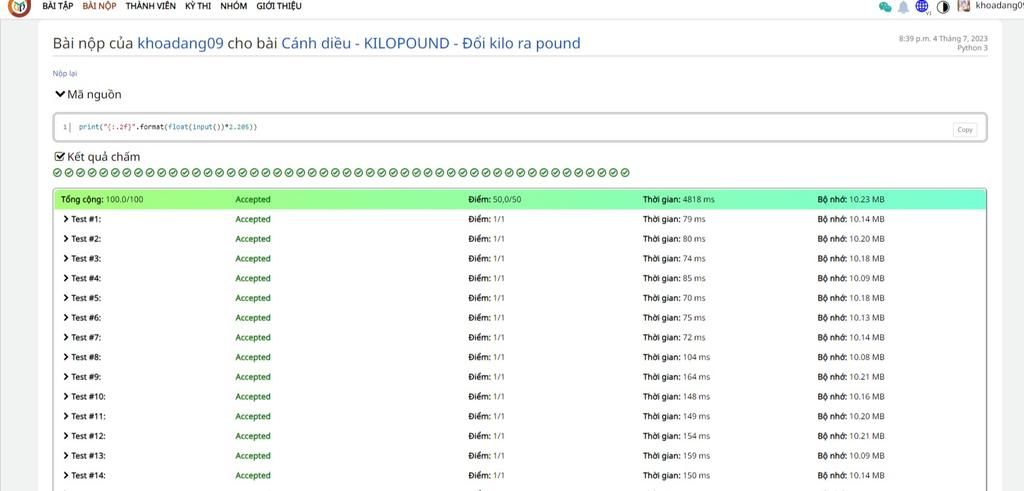The image size is (1024, 491).
Task: Click the Python 3 language label
Action: click(x=972, y=48)
